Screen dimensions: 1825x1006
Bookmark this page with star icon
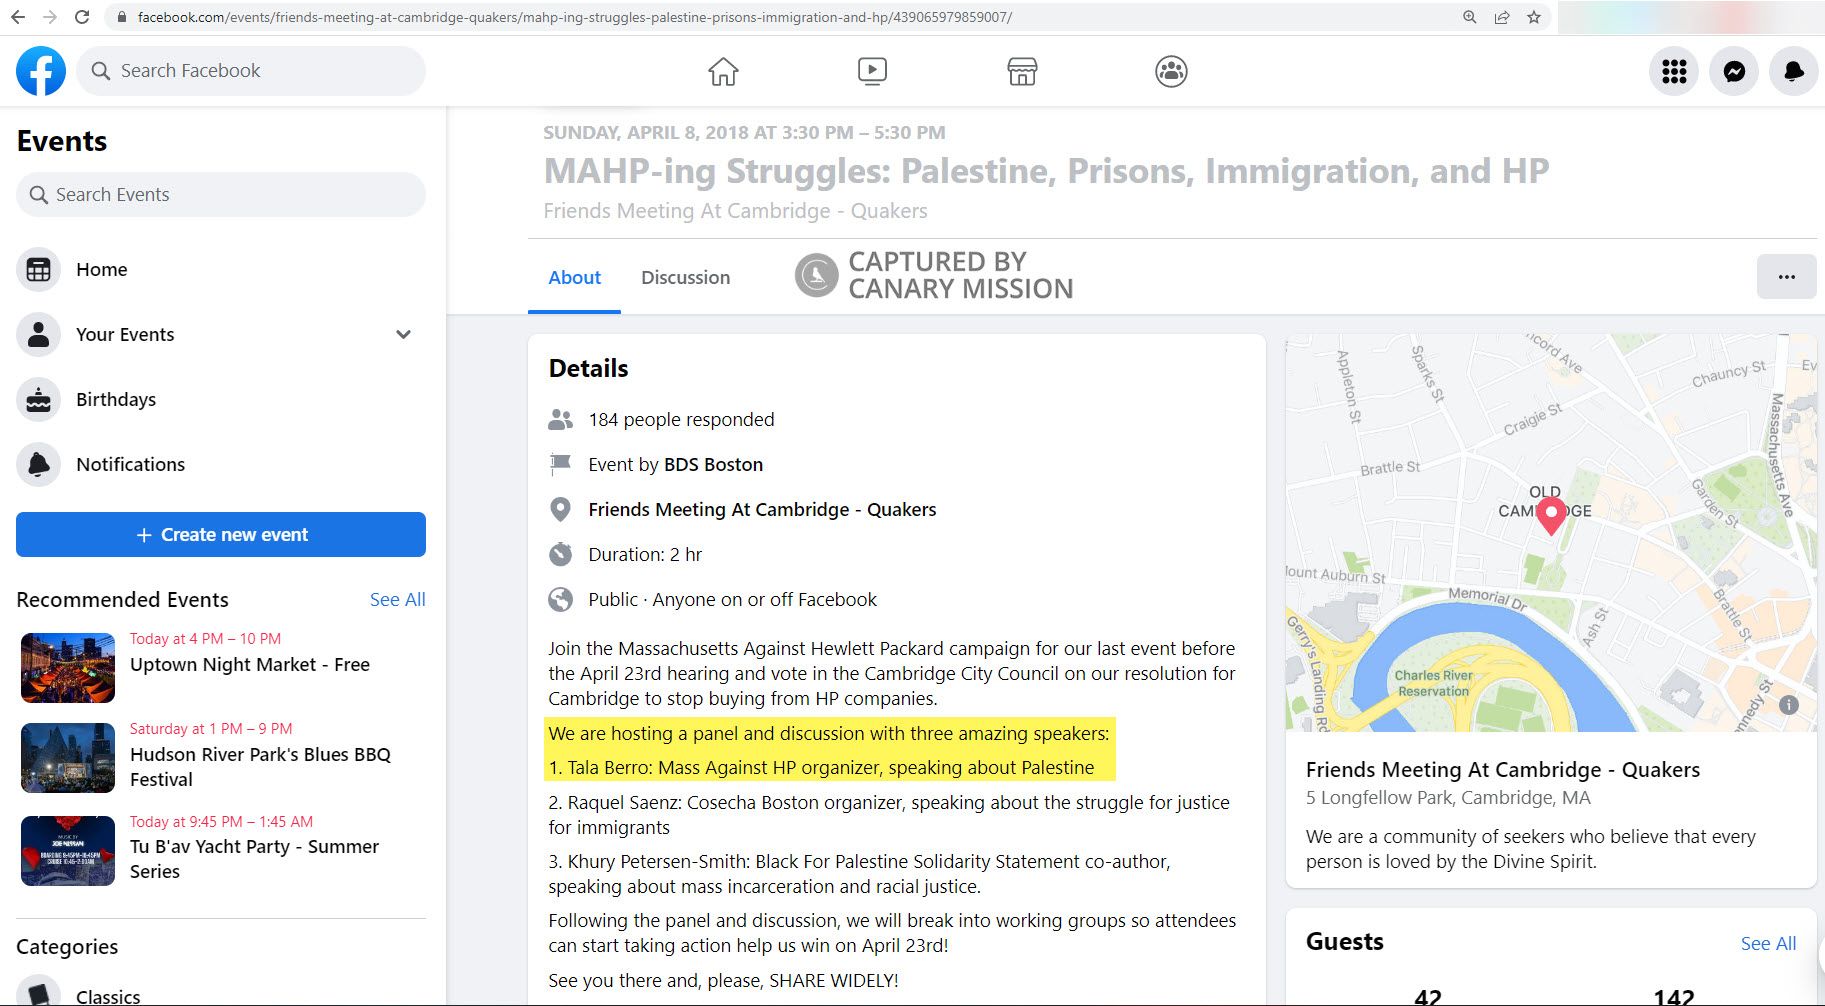(x=1534, y=17)
